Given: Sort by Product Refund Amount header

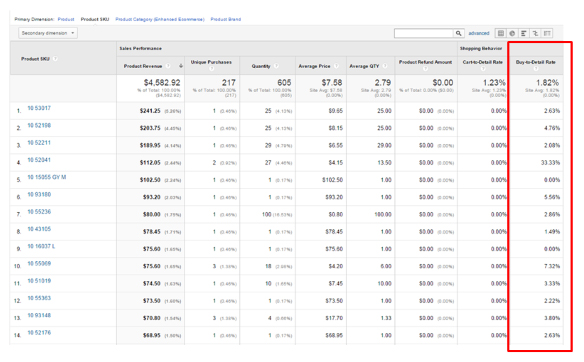Looking at the screenshot, I should point(425,62).
